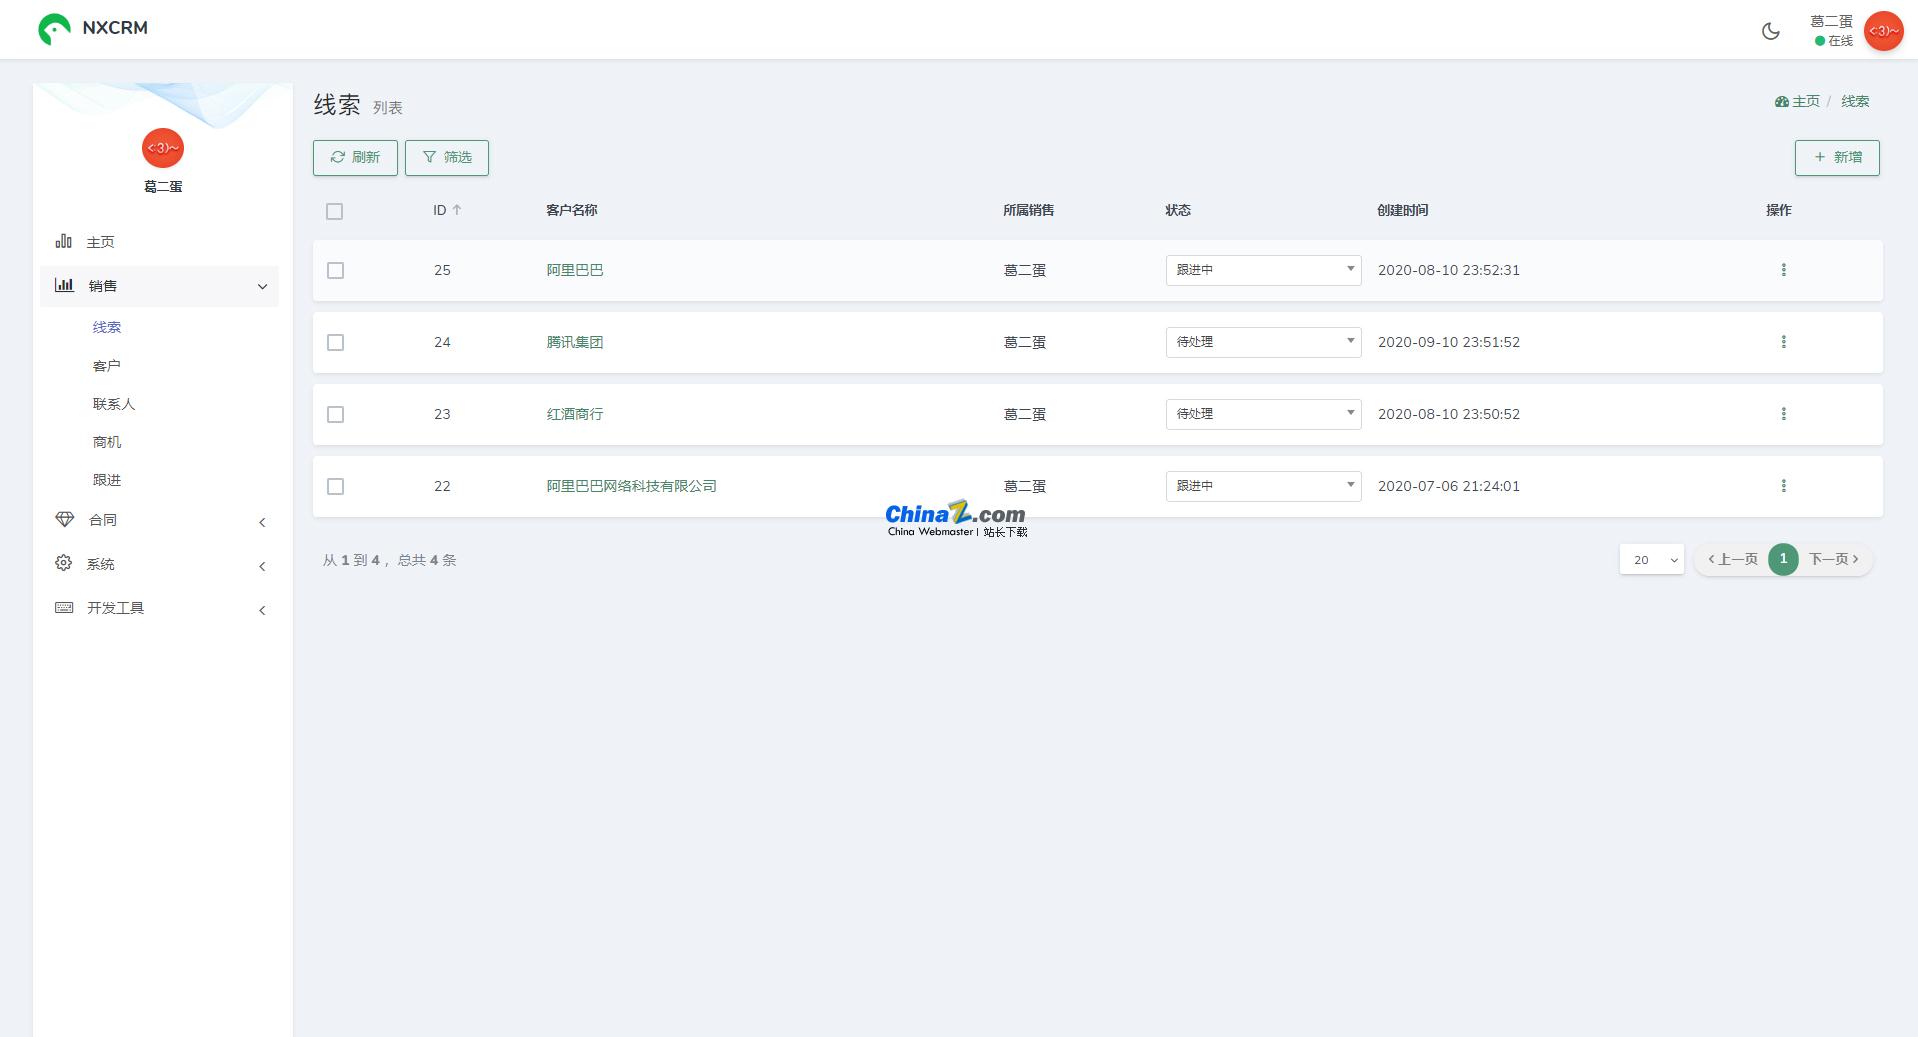1918x1037 pixels.
Task: Open the 腾讯集团 customer link
Action: tap(575, 342)
